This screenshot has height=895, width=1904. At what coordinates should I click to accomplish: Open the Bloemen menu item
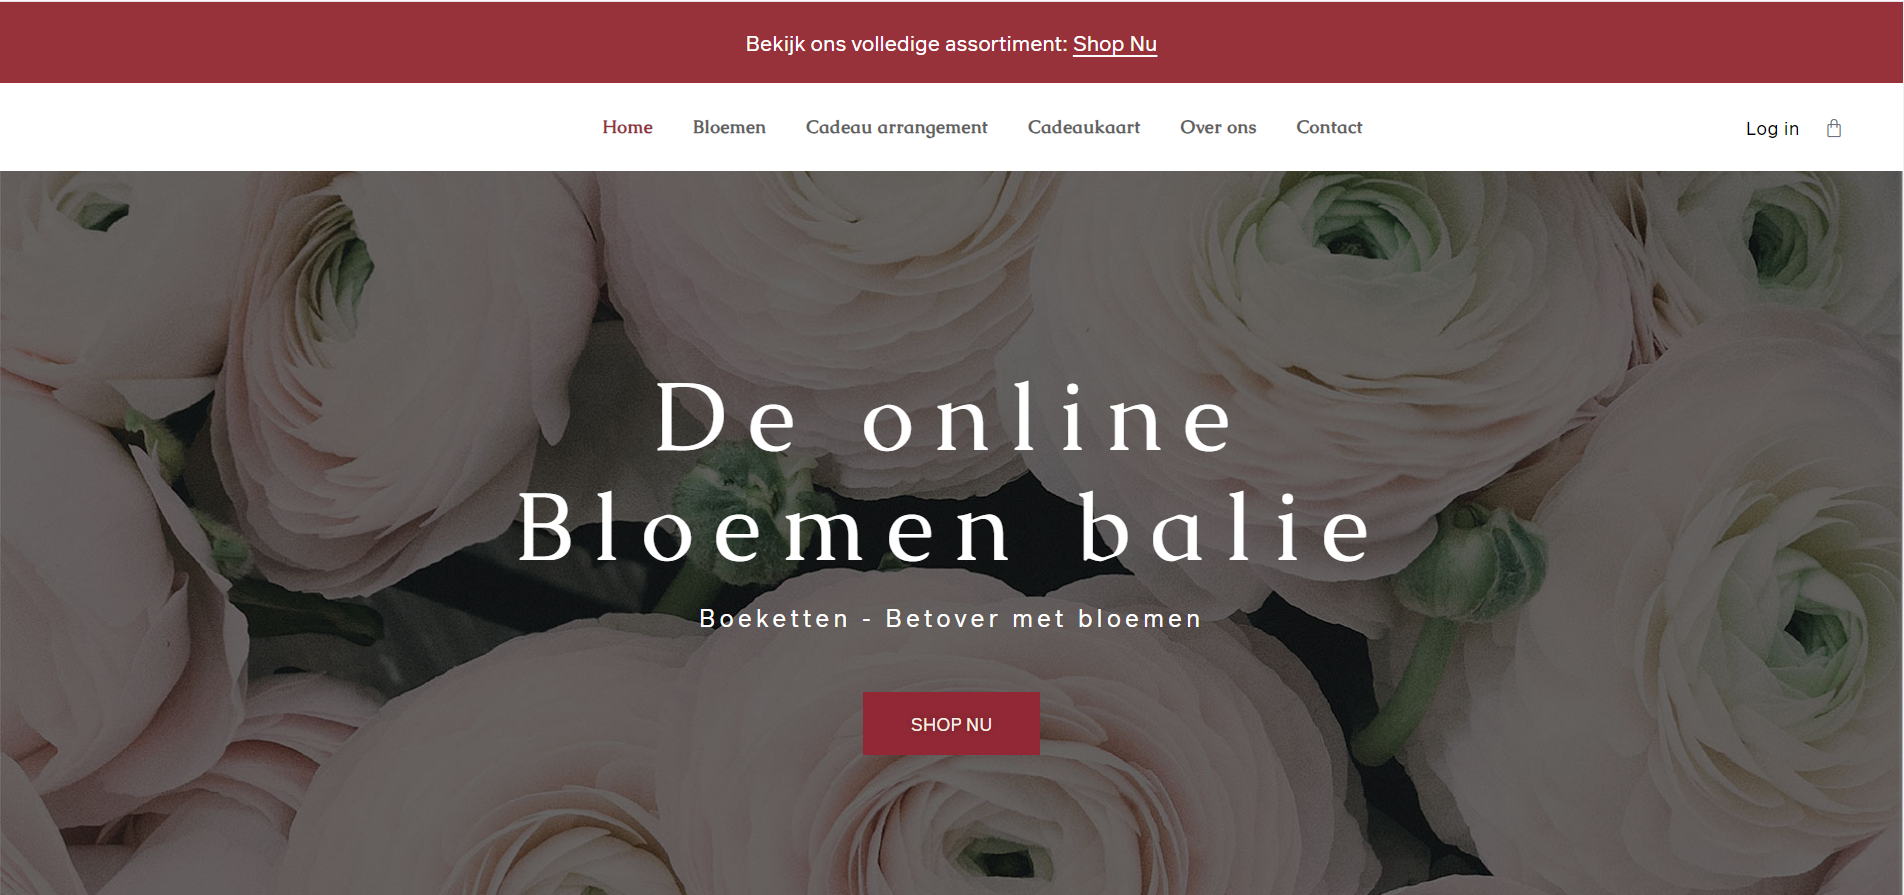(x=729, y=127)
